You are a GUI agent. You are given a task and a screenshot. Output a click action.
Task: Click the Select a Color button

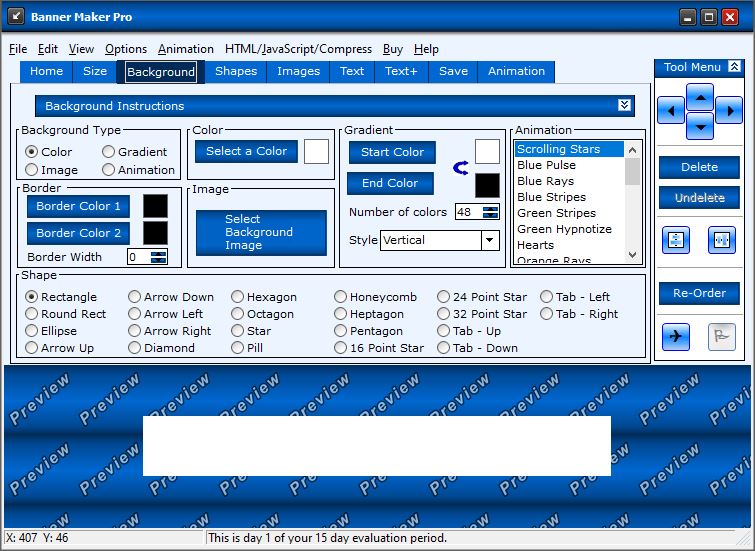(x=246, y=151)
